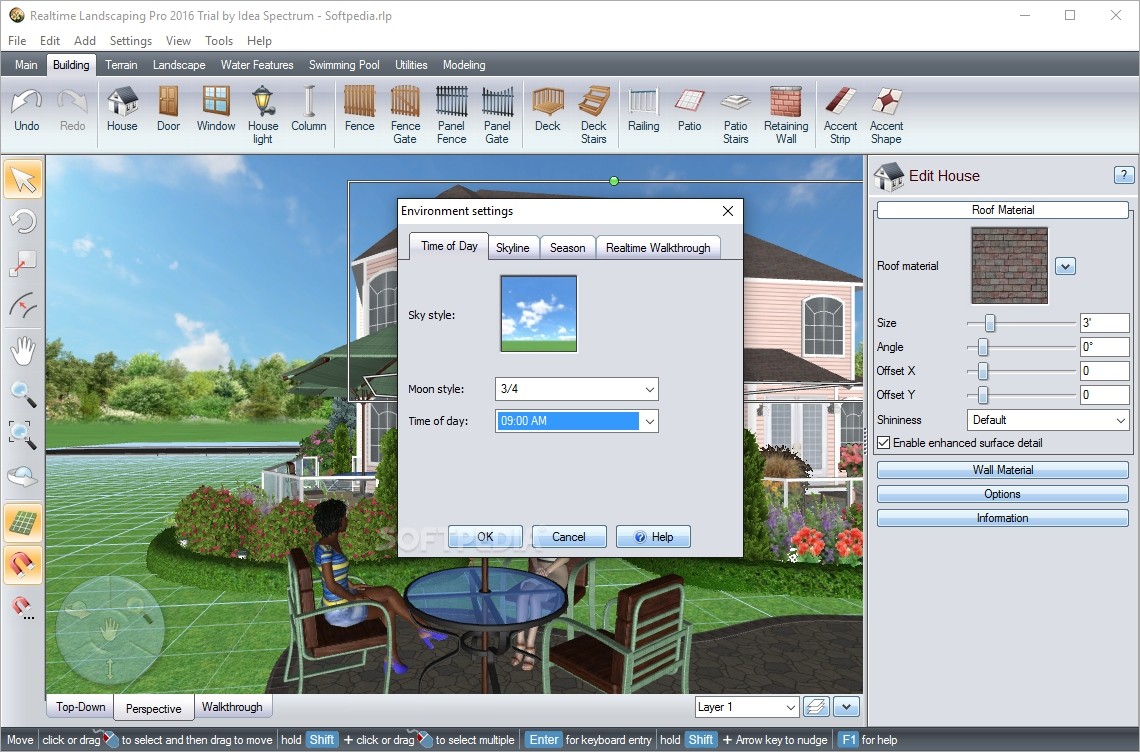The height and width of the screenshot is (752, 1140).
Task: Select the Column tool
Action: pyautogui.click(x=309, y=111)
